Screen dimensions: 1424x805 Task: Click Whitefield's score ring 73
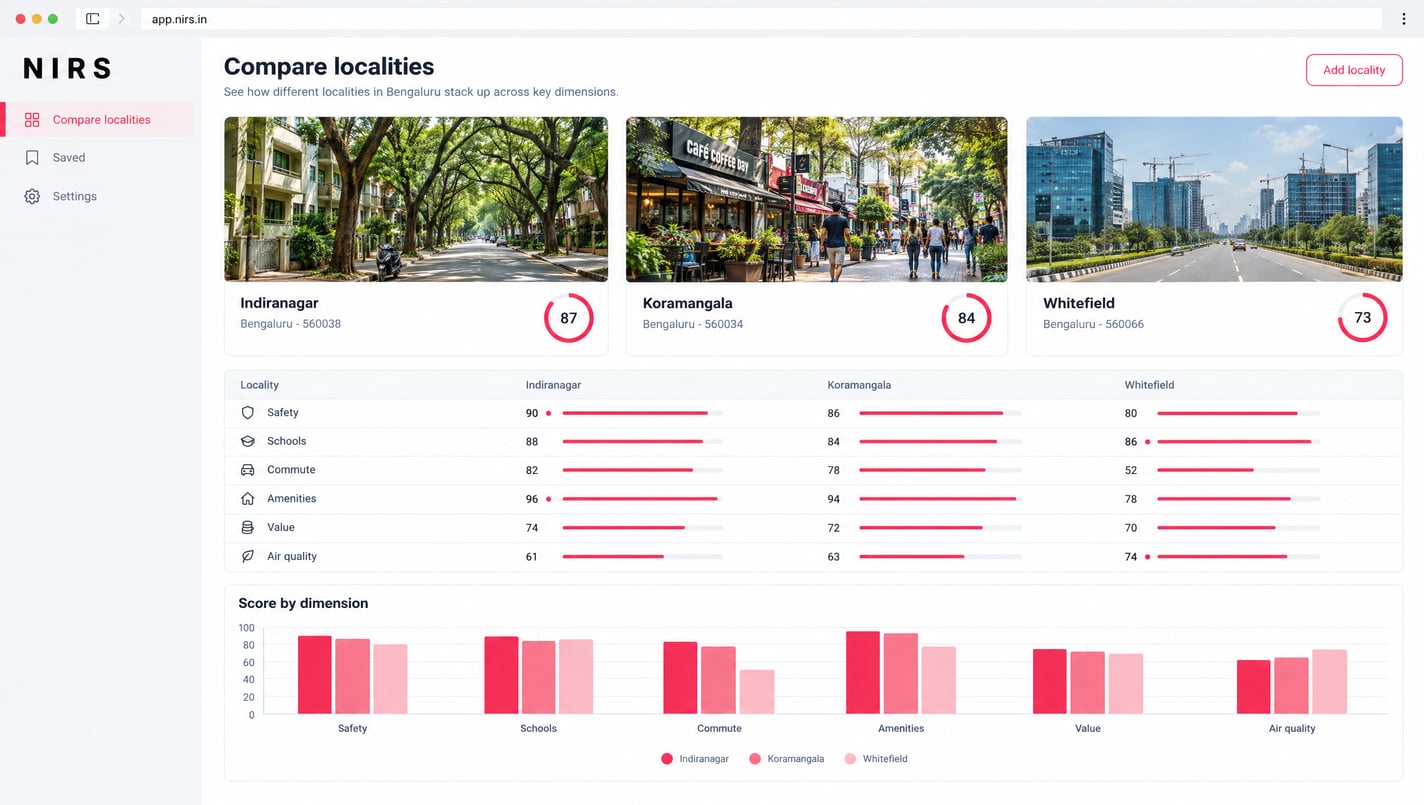1362,318
